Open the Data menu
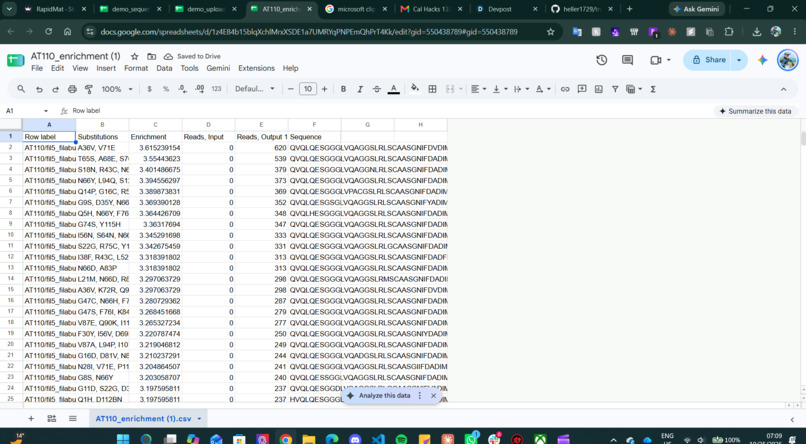 (x=164, y=68)
